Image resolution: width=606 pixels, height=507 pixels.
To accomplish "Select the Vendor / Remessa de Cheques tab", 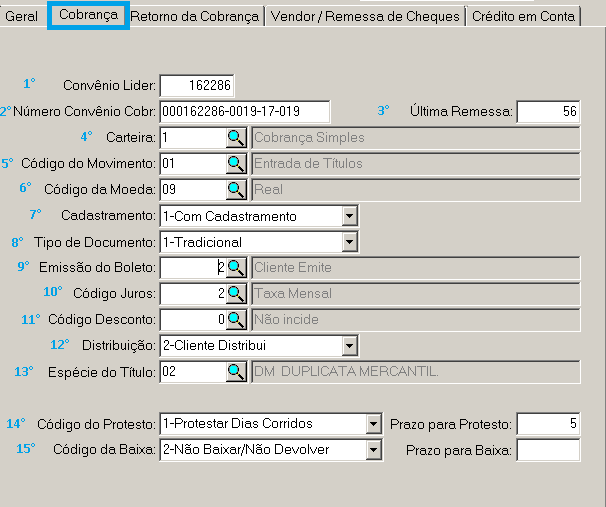I will pos(365,16).
